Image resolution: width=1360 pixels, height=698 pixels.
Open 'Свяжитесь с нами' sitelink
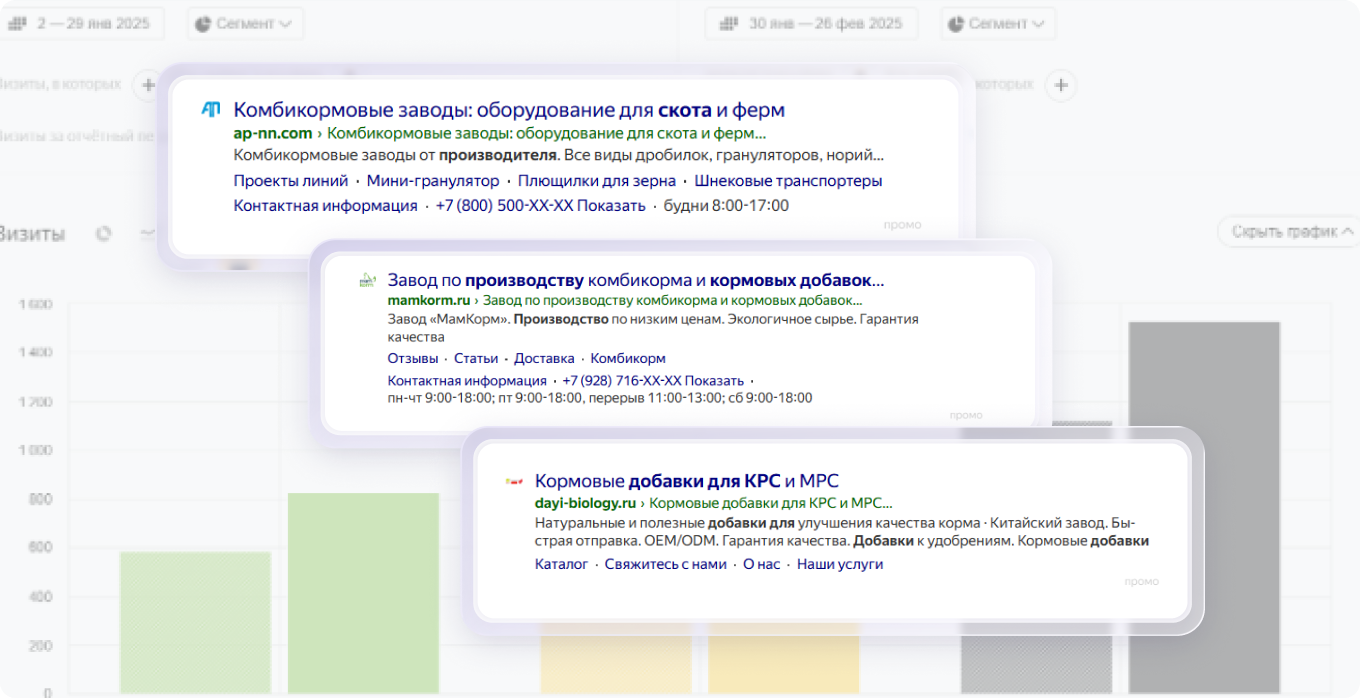(x=665, y=564)
